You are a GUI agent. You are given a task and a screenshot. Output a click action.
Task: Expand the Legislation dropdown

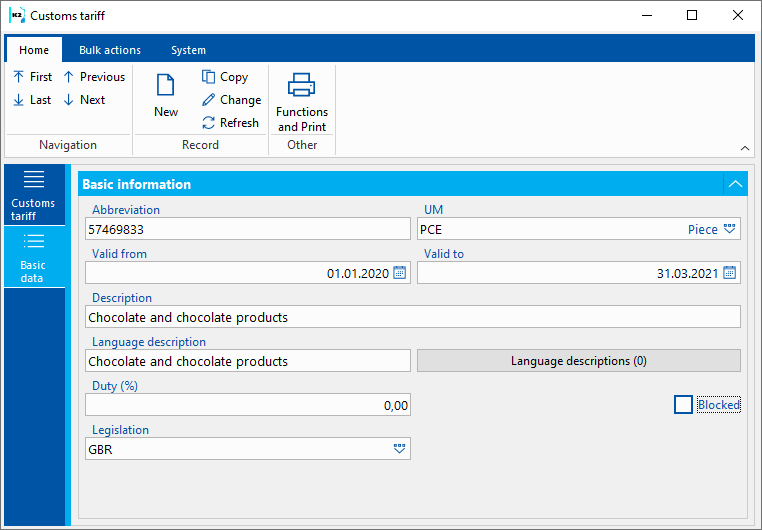pos(400,449)
